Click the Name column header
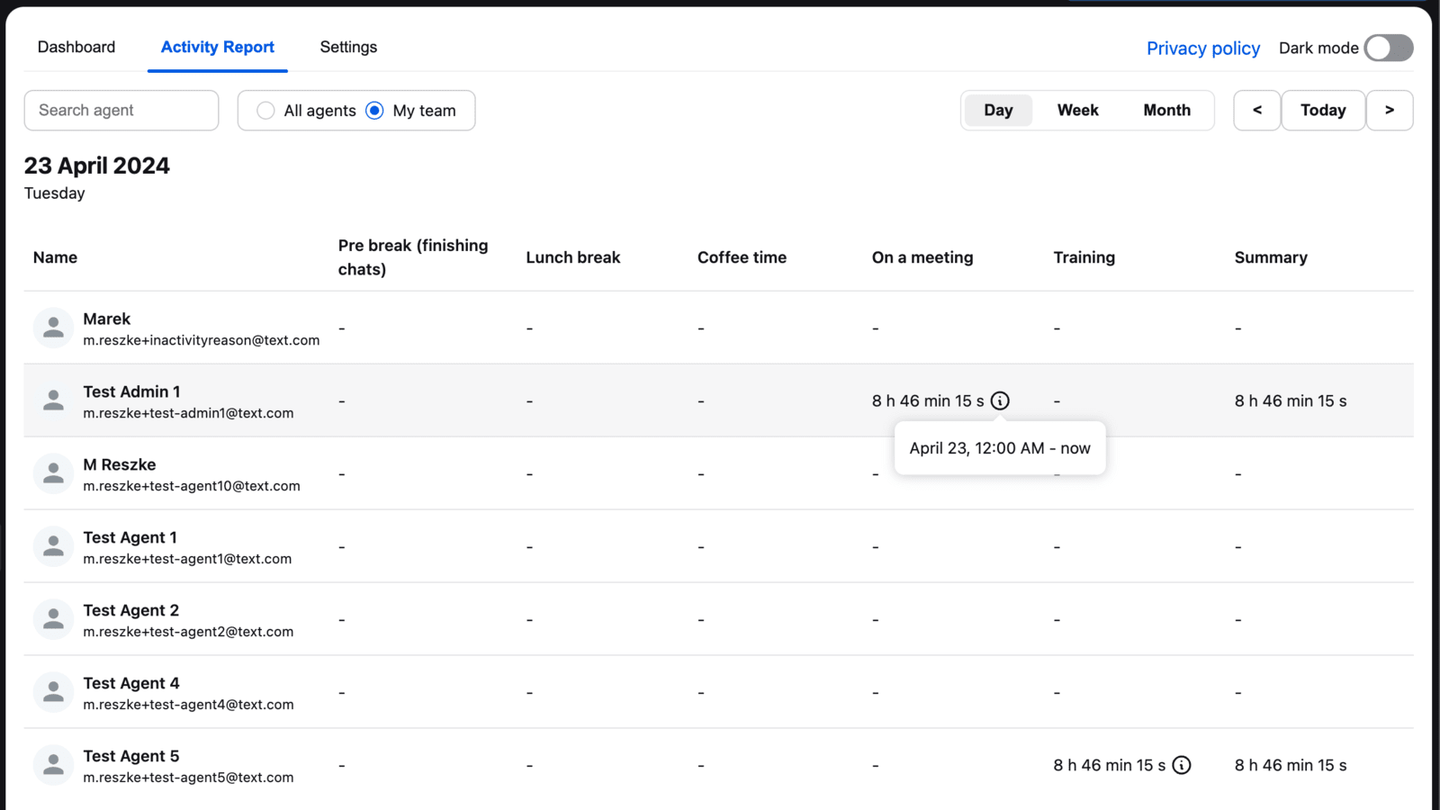The height and width of the screenshot is (810, 1440). pyautogui.click(x=55, y=257)
